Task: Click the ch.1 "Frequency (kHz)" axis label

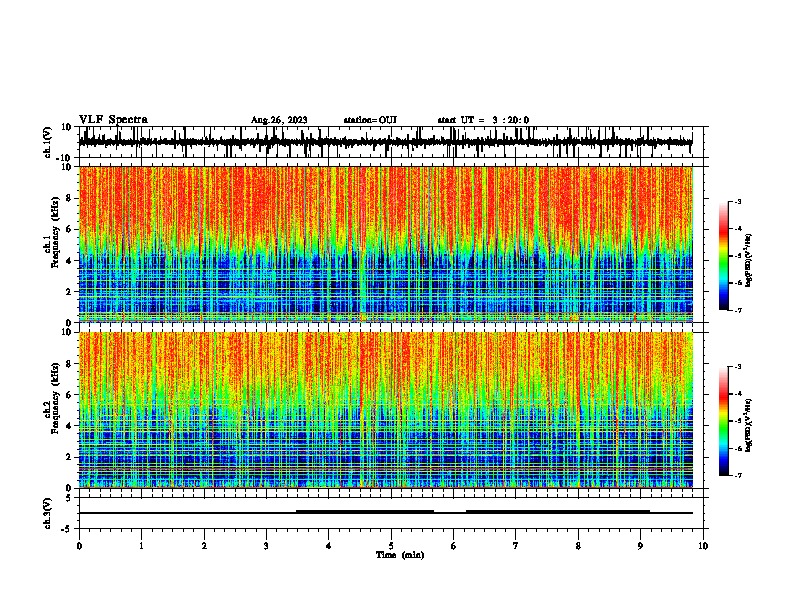Action: 56,232
